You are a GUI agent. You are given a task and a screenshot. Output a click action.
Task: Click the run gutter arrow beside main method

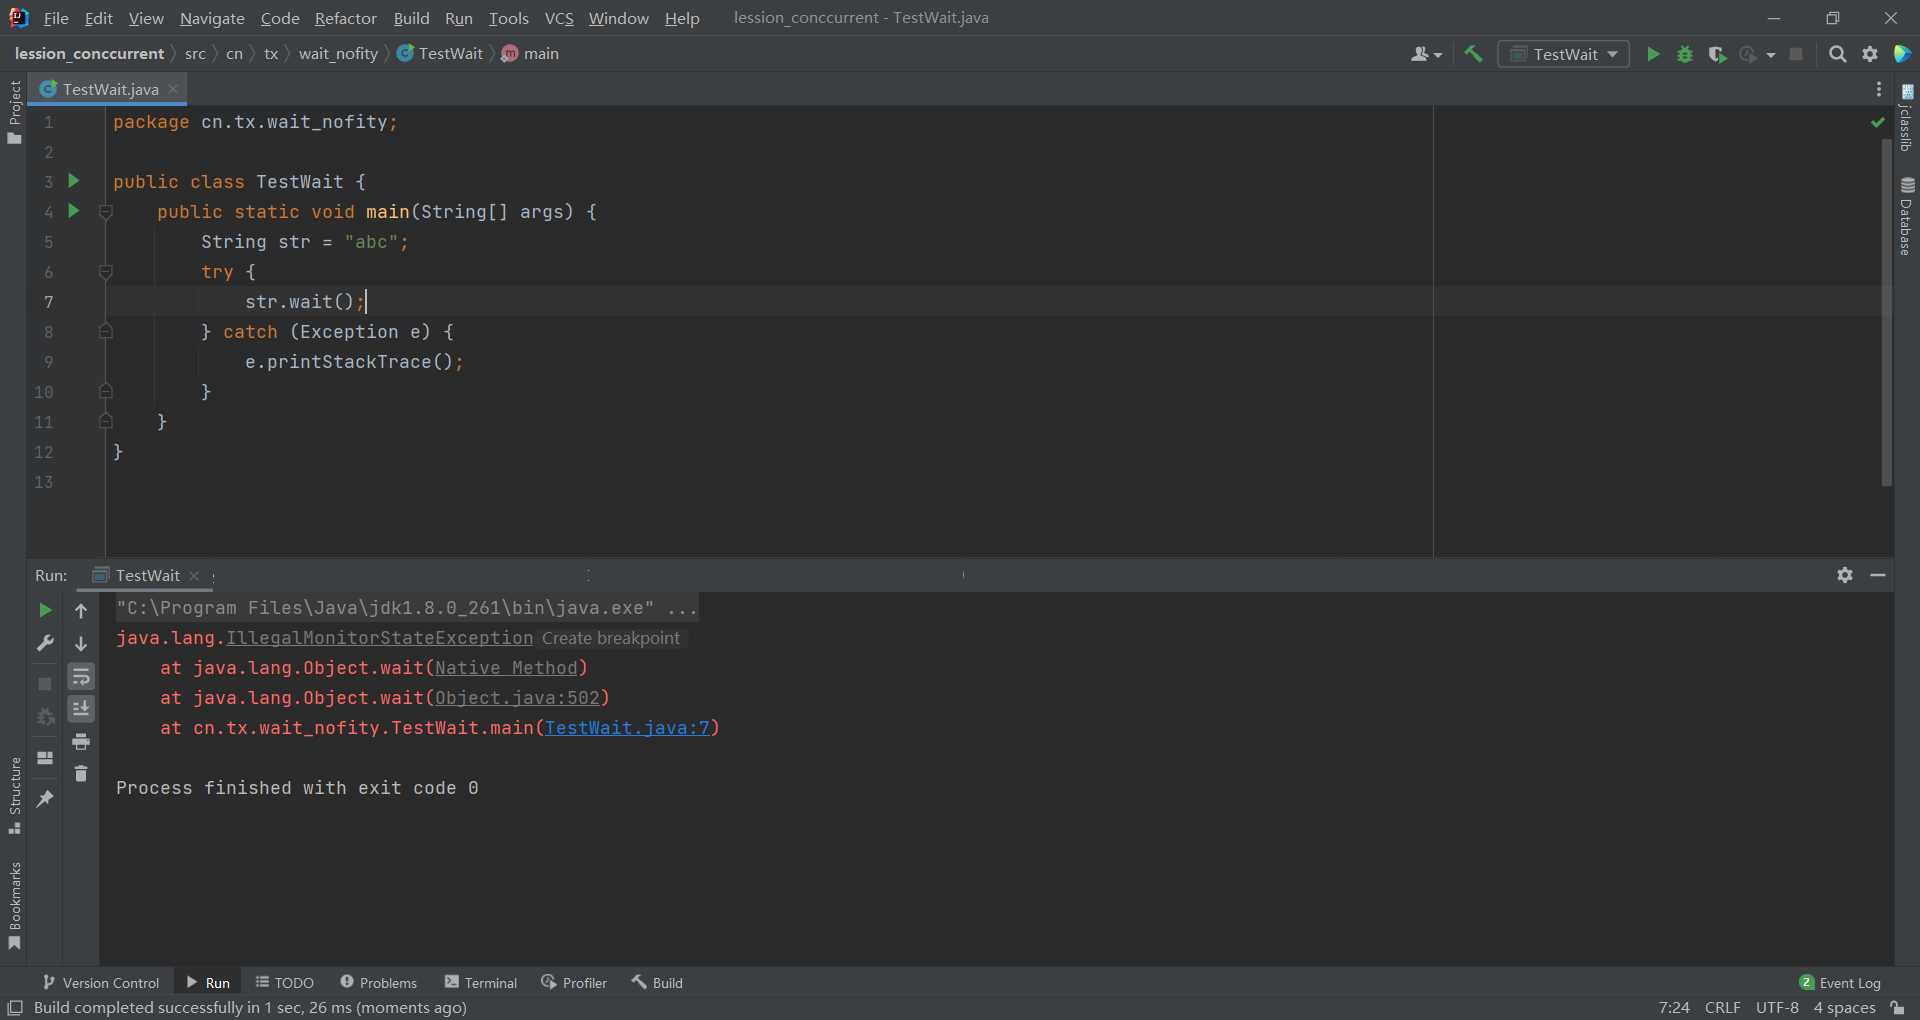pyautogui.click(x=73, y=211)
